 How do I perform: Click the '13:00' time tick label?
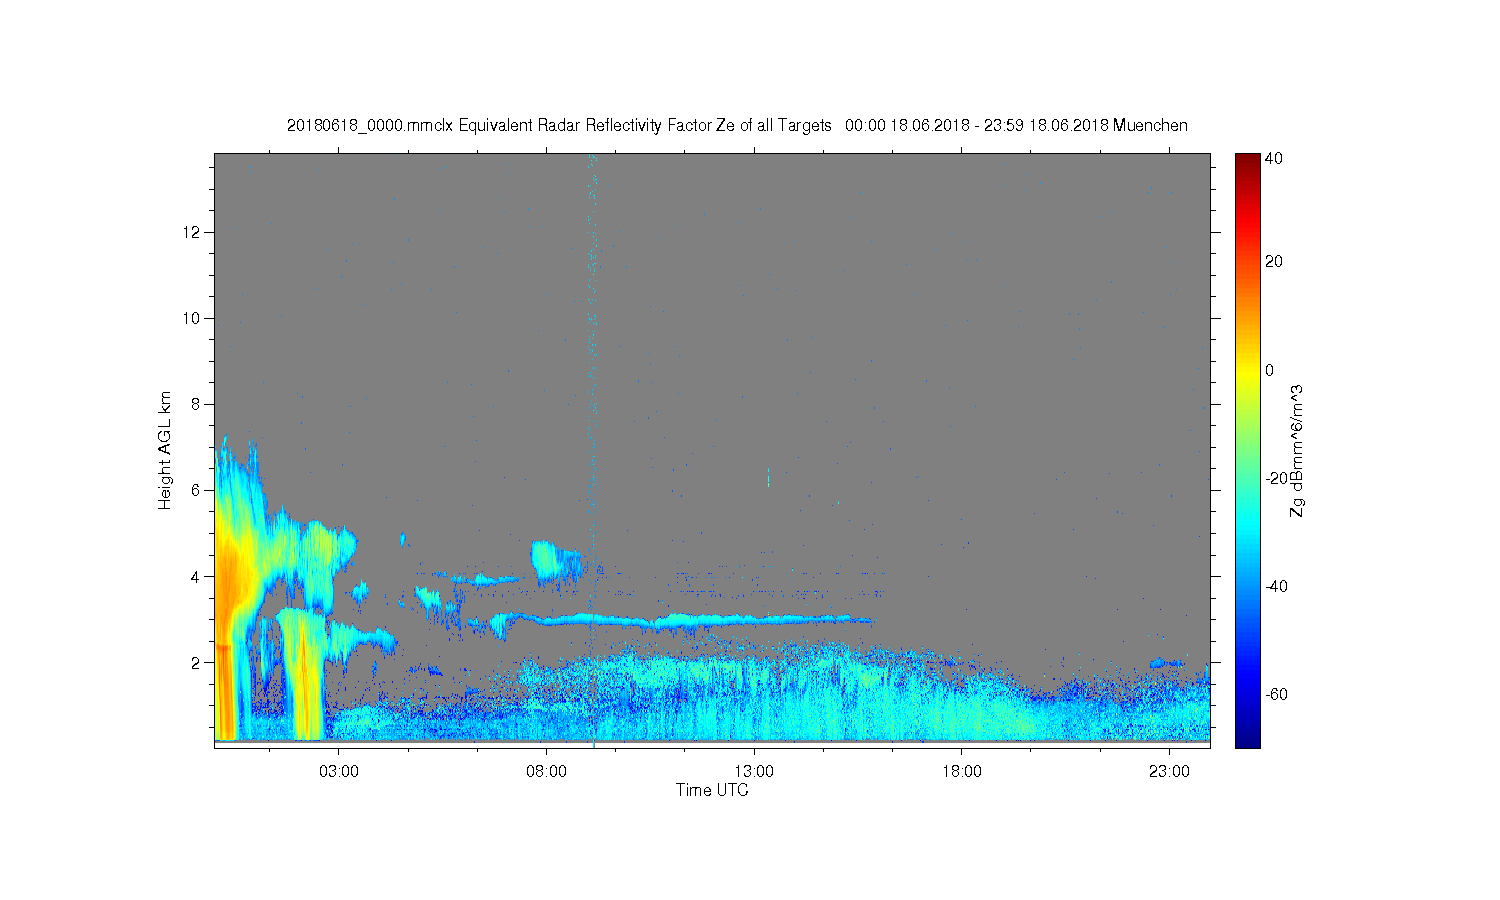tap(754, 771)
